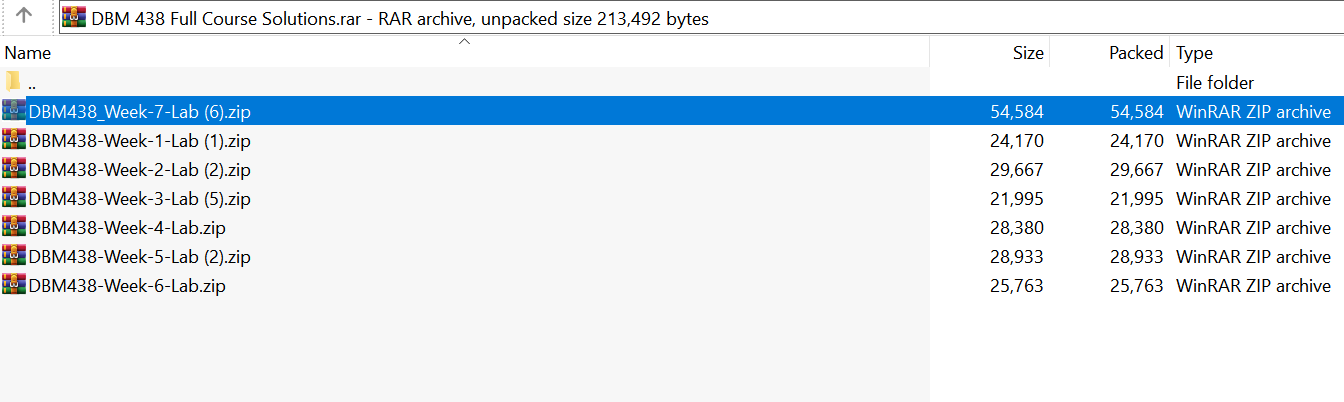Select the DBM438-Week-6-Lab.zip file name

[127, 285]
